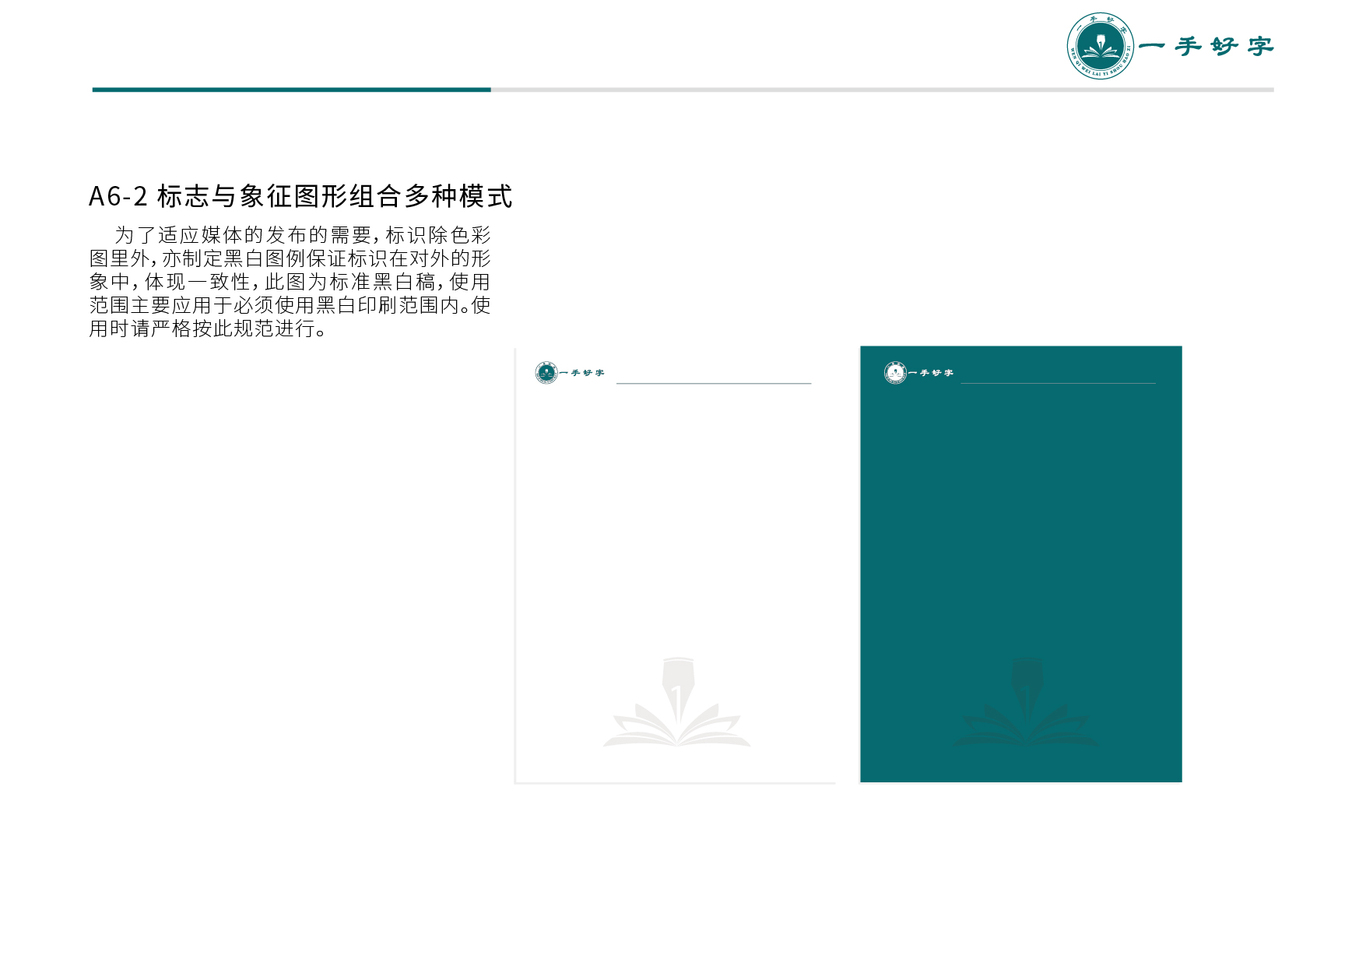Click 一手好字 text on the teal page header
The height and width of the screenshot is (966, 1366).
pyautogui.click(x=931, y=373)
